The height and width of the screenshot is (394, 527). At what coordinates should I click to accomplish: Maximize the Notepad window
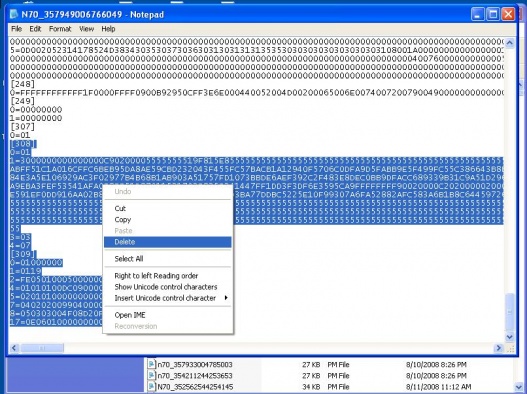click(493, 14)
